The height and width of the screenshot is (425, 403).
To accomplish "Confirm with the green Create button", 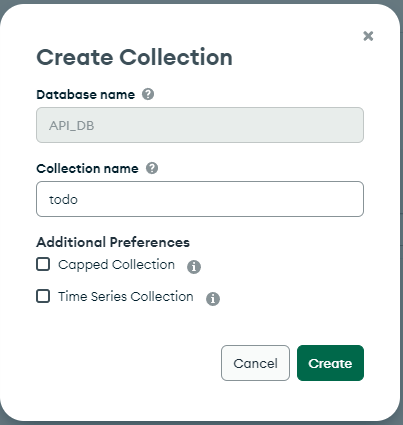I will pyautogui.click(x=330, y=363).
